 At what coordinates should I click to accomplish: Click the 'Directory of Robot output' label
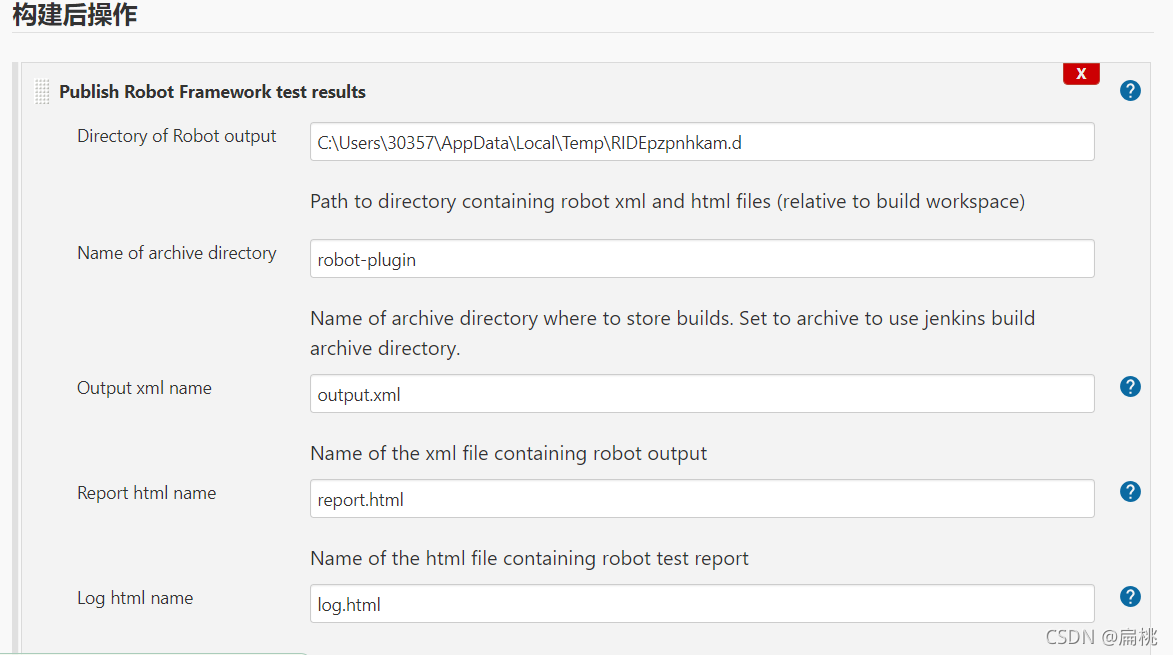tap(177, 136)
